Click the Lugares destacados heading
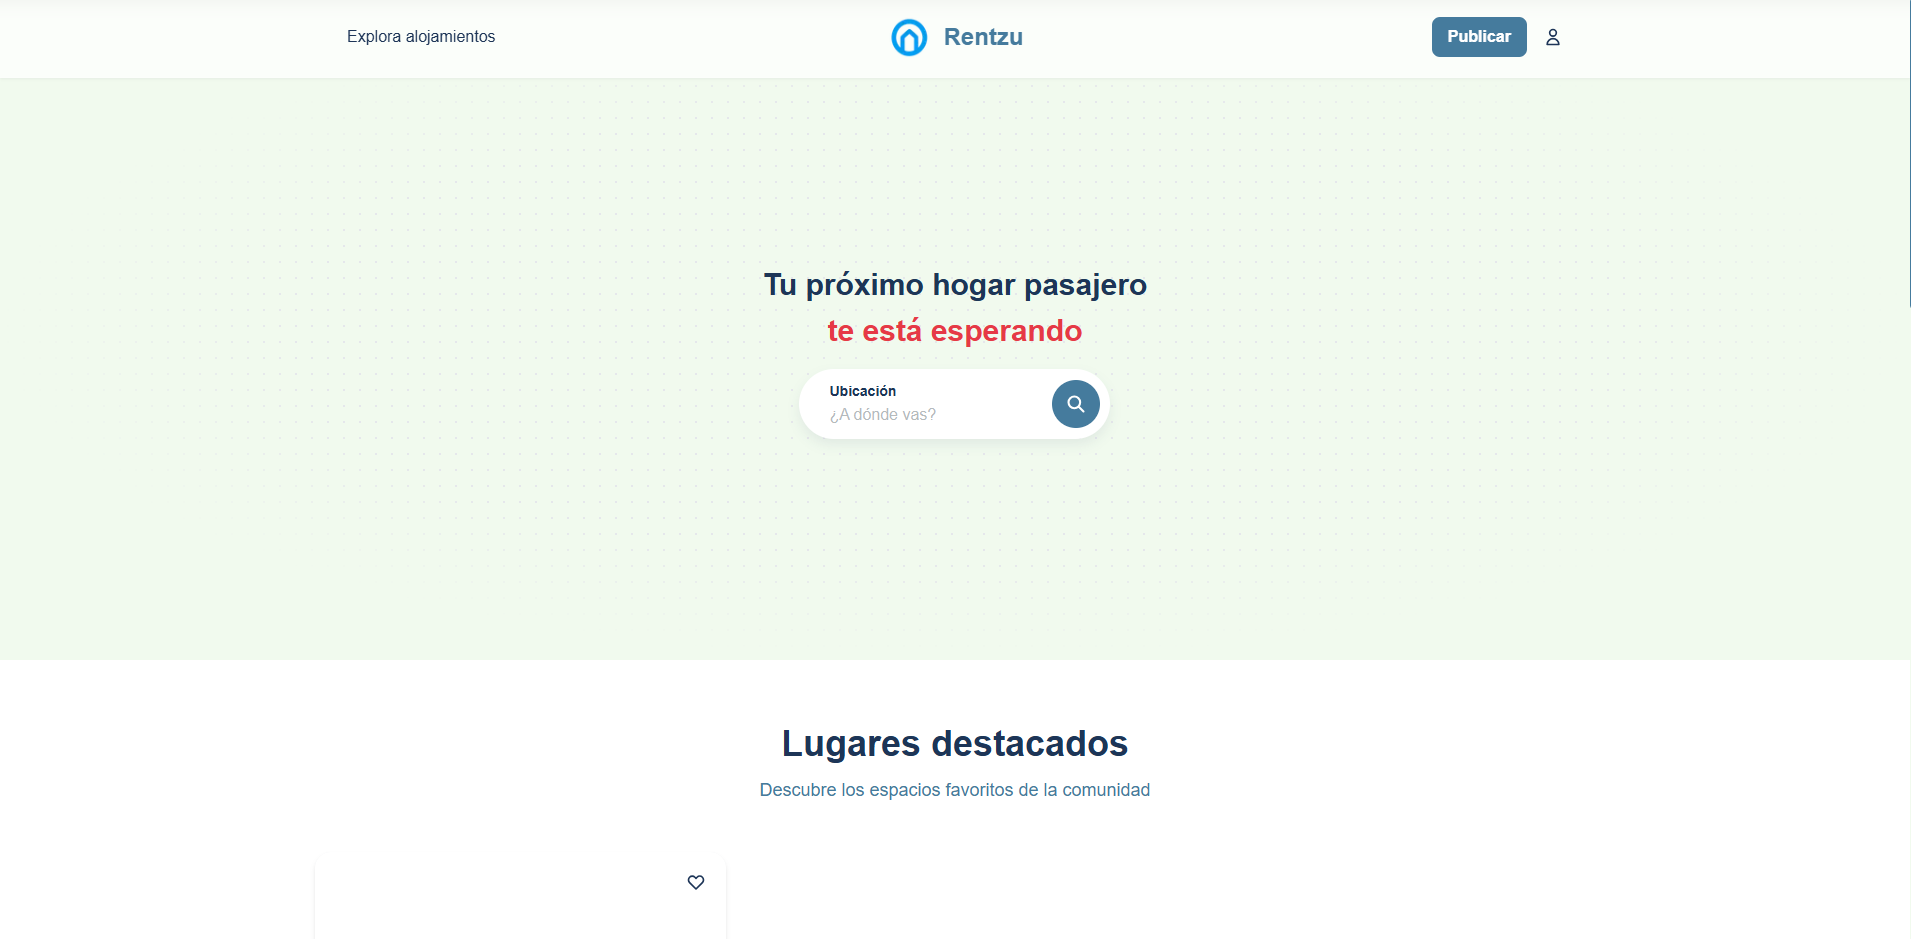This screenshot has height=939, width=1911. [x=954, y=743]
